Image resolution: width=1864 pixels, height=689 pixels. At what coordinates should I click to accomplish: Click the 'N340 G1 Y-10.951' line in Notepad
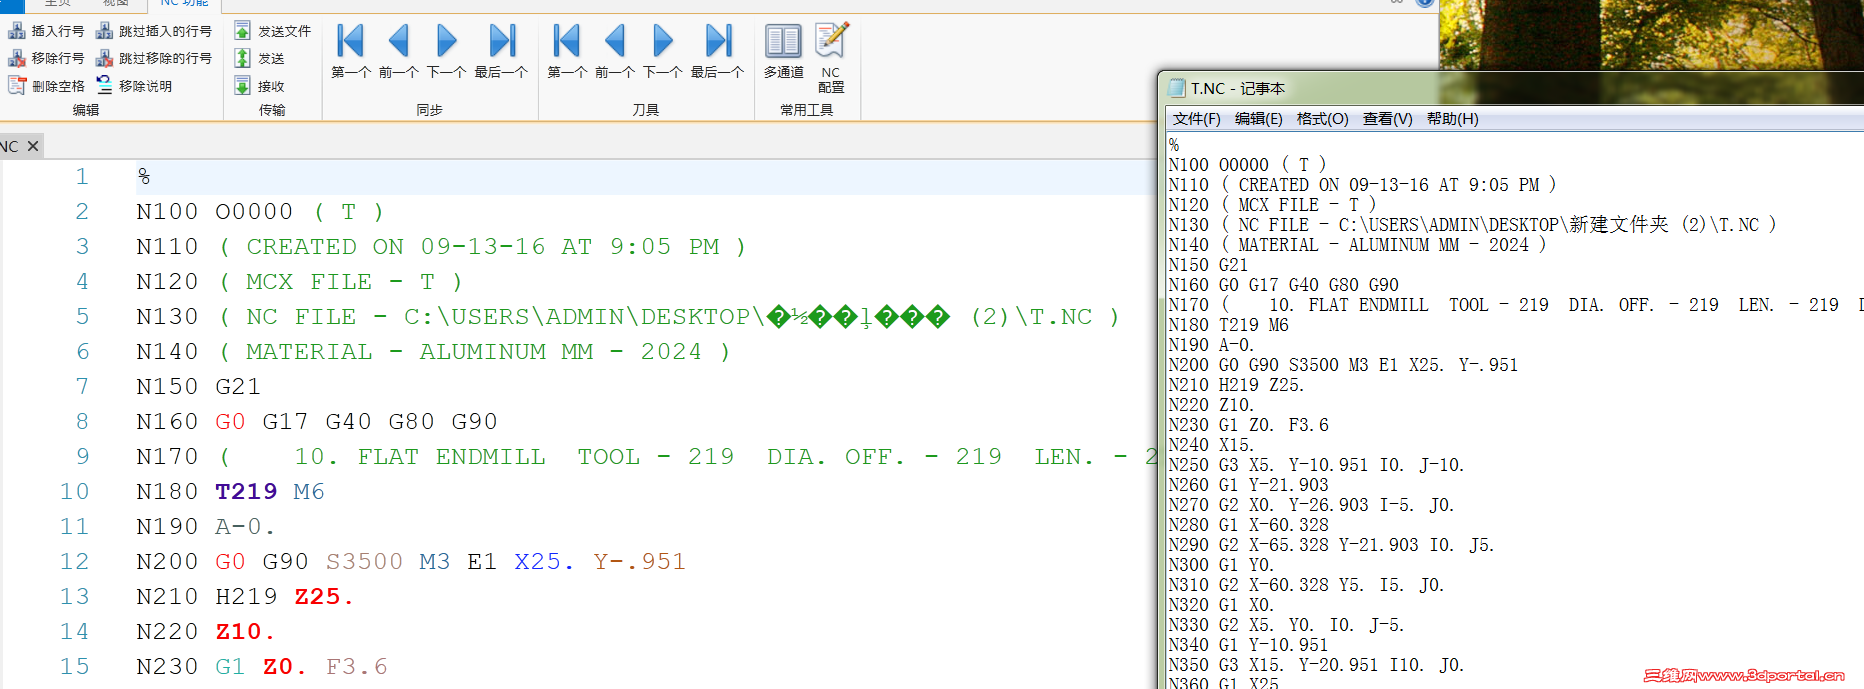point(1249,645)
